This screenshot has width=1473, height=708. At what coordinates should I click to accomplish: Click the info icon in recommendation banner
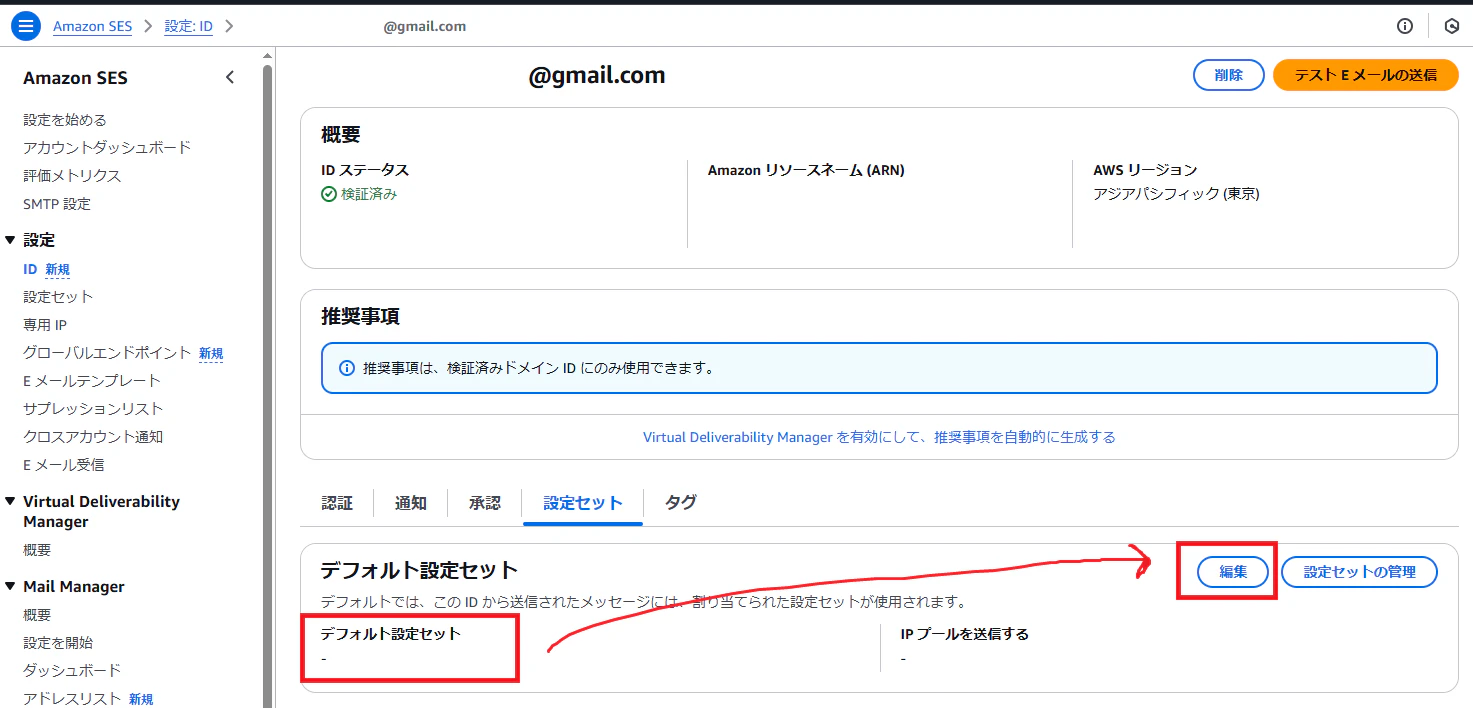pos(347,368)
